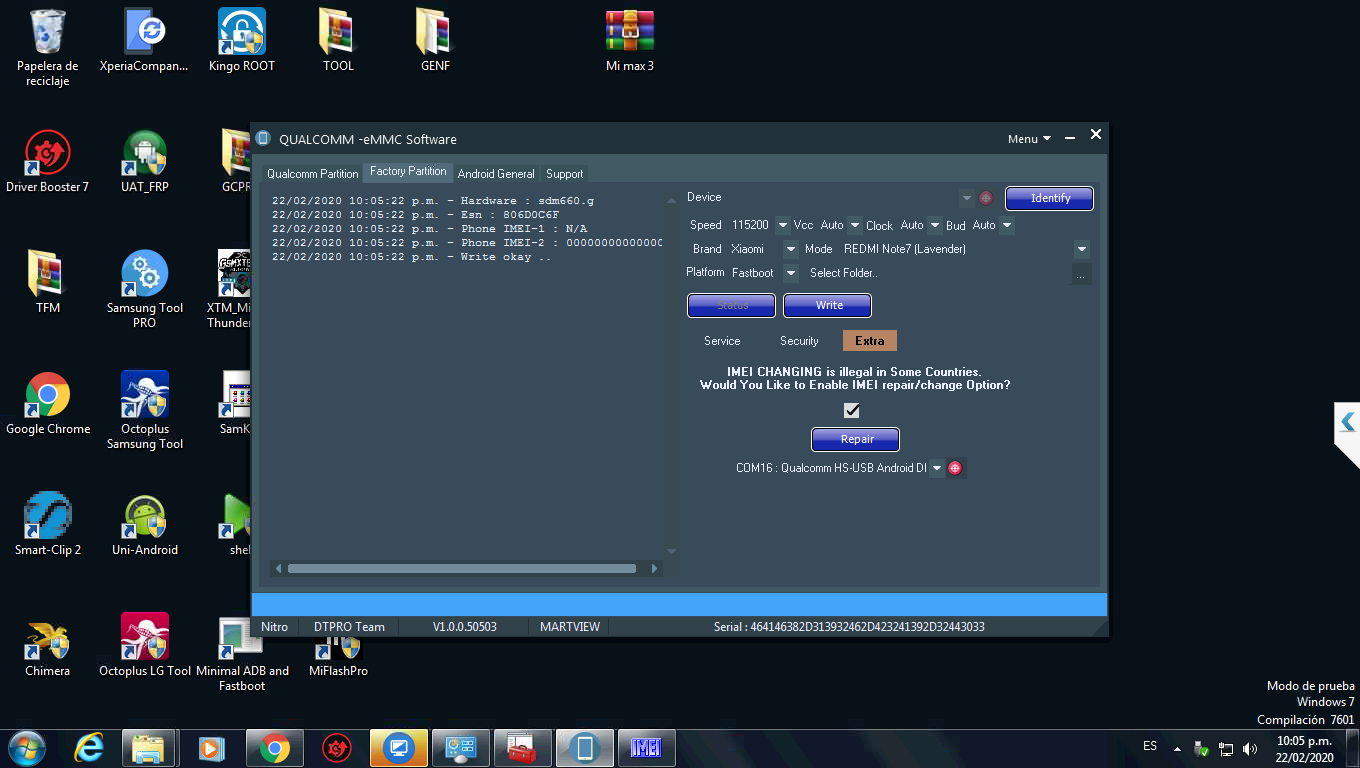The image size is (1360, 768).
Task: Click the Identify button
Action: 1049,198
